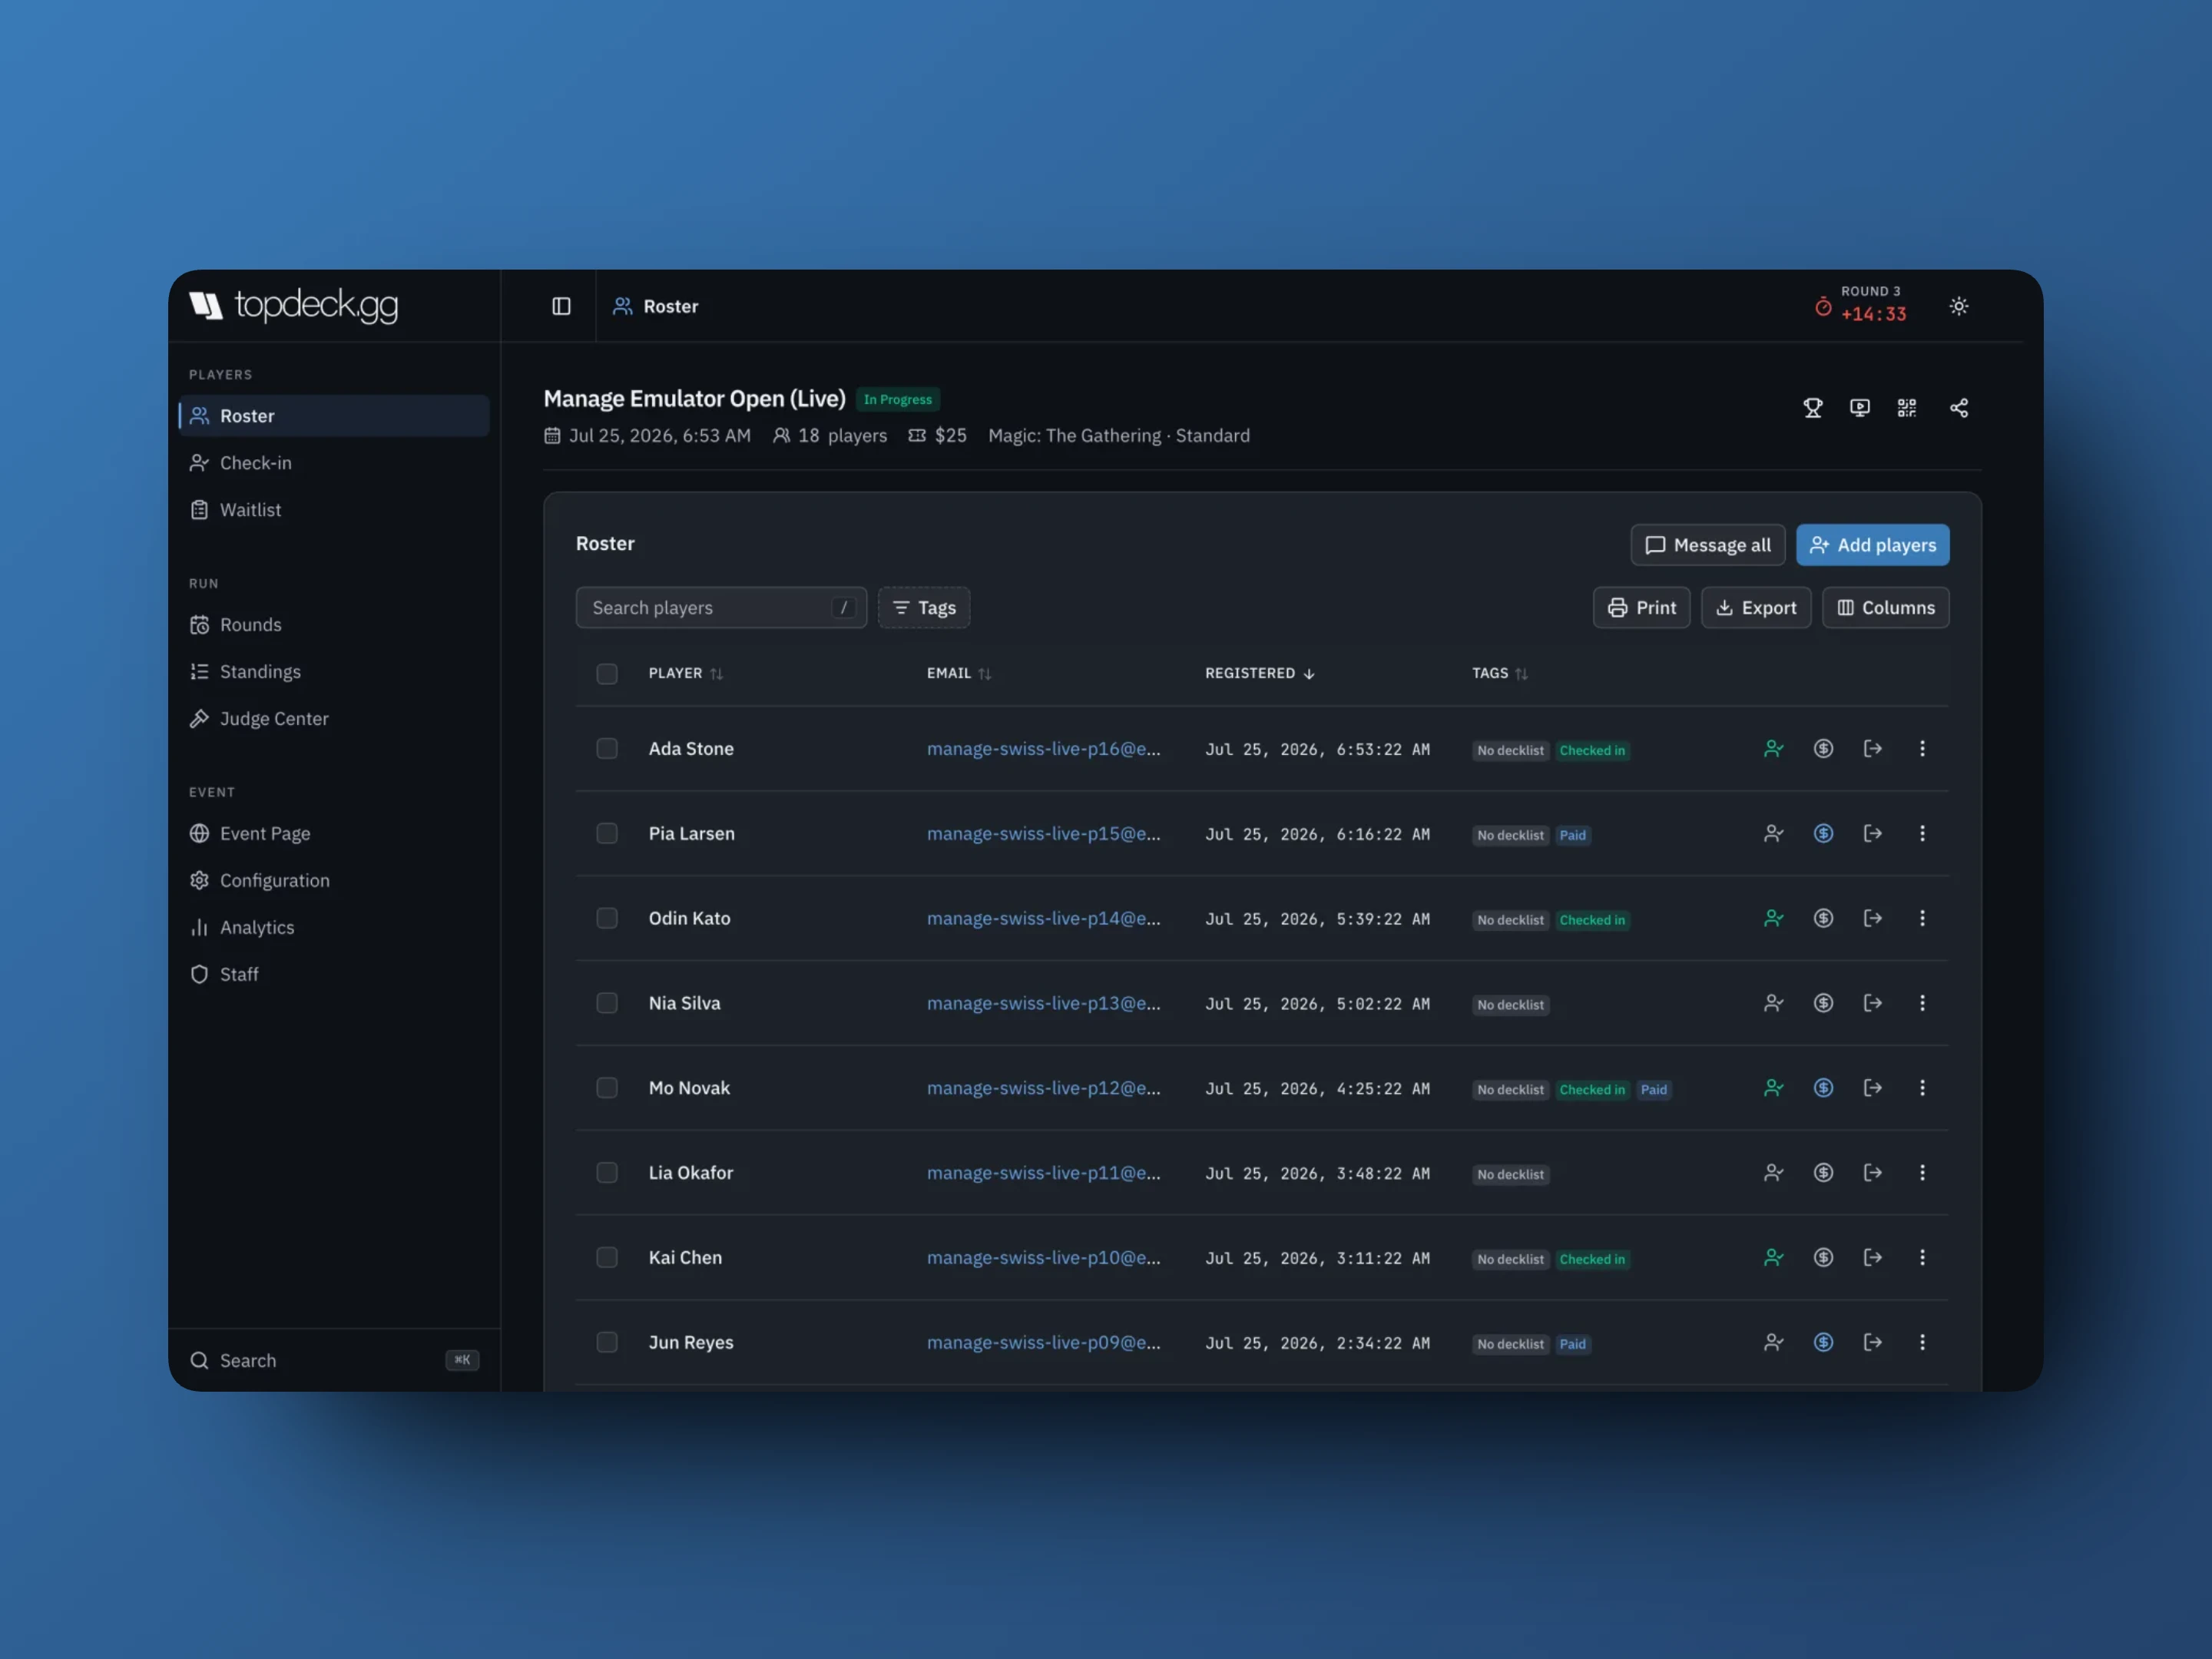Select all players with header checkbox
Viewport: 2212px width, 1659px height.
point(607,674)
